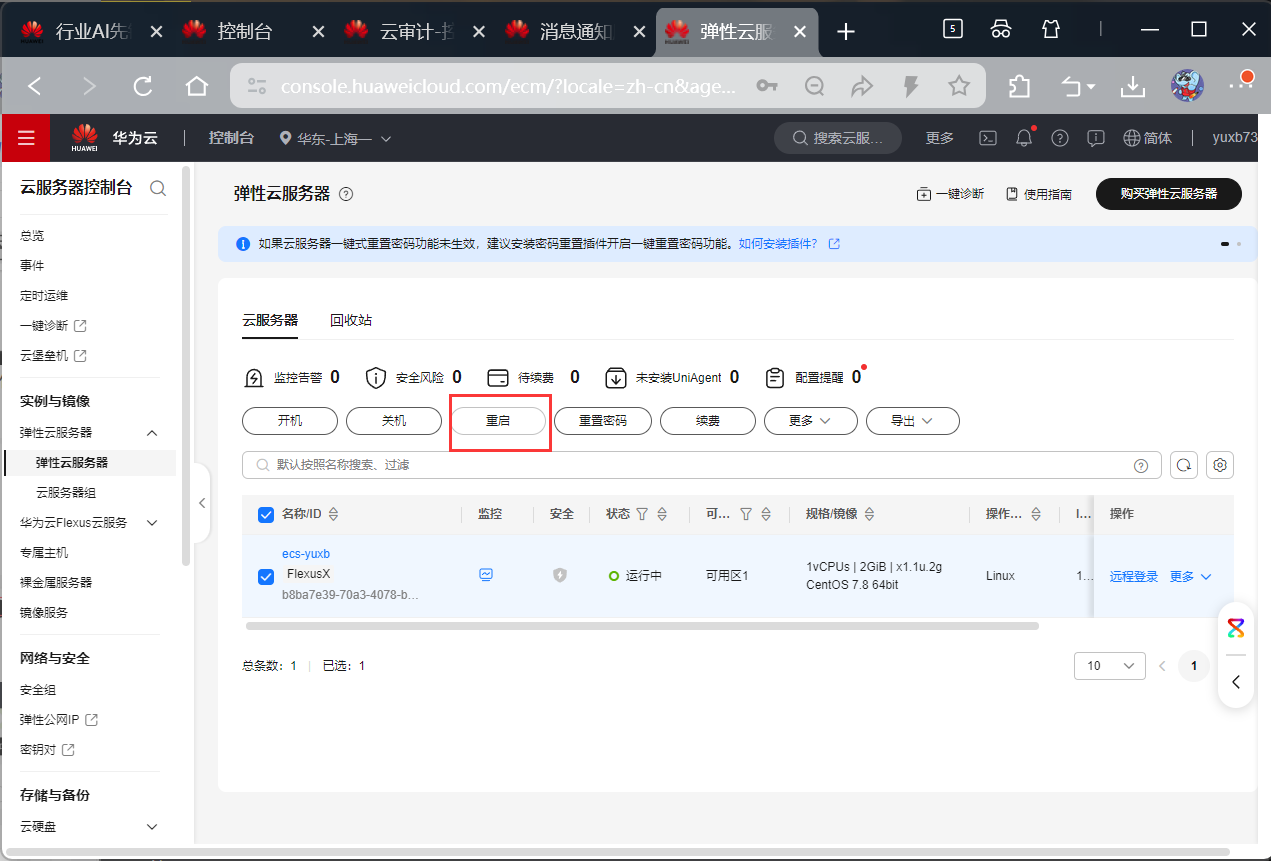1271x861 pixels.
Task: Go to the browser home page
Action: (x=197, y=87)
